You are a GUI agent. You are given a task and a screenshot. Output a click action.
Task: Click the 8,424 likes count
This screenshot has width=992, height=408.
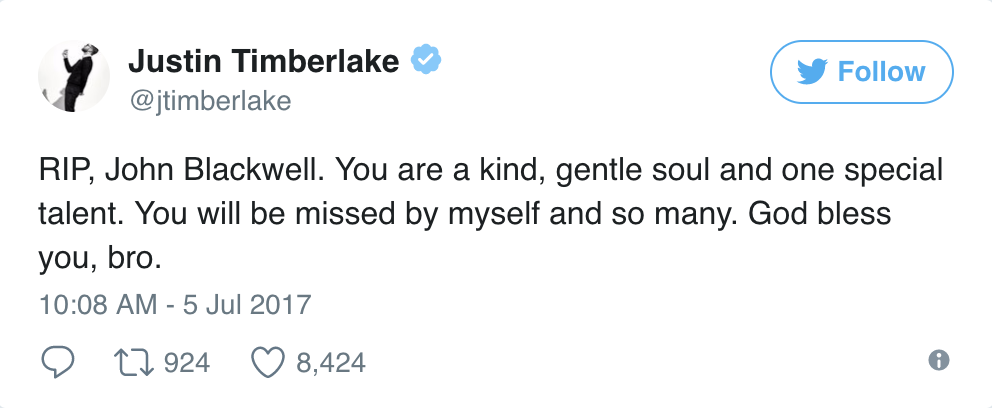coord(331,362)
